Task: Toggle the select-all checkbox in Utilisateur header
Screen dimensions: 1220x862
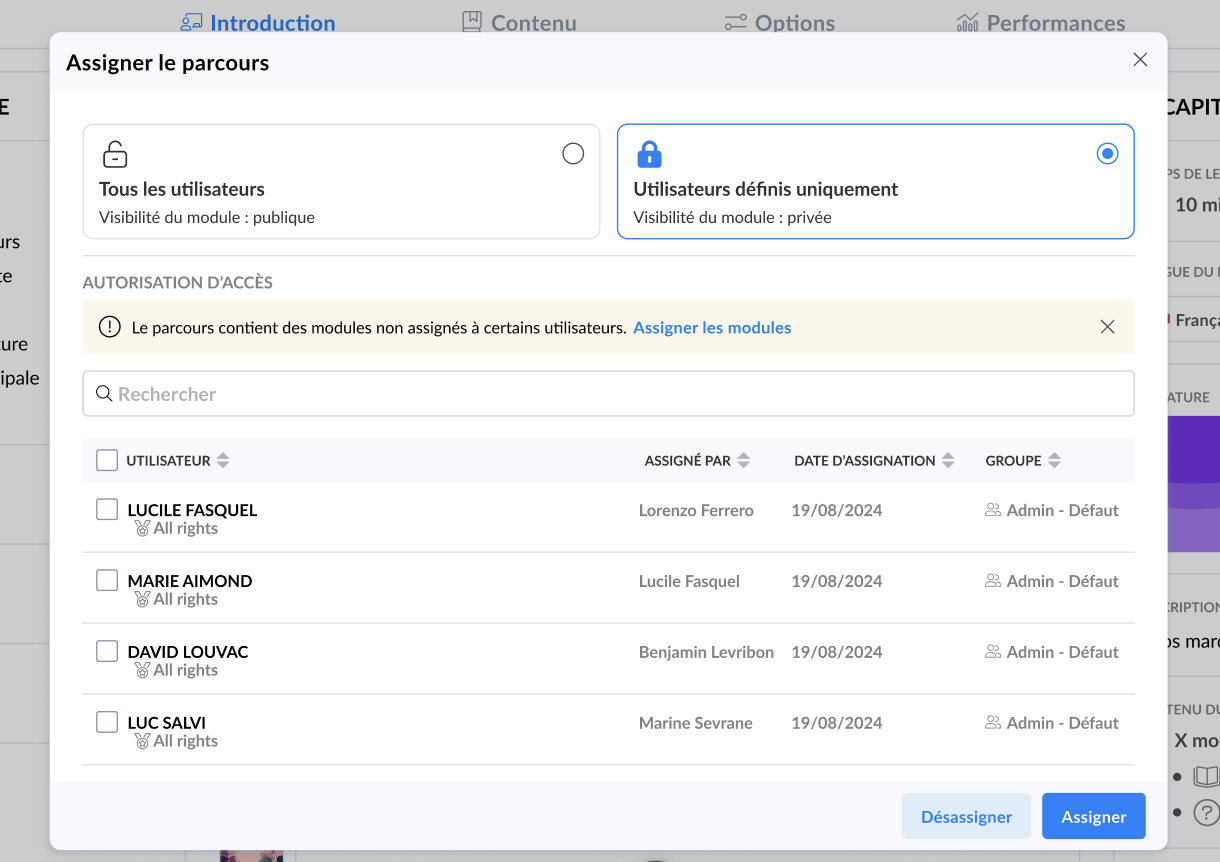Action: point(107,460)
